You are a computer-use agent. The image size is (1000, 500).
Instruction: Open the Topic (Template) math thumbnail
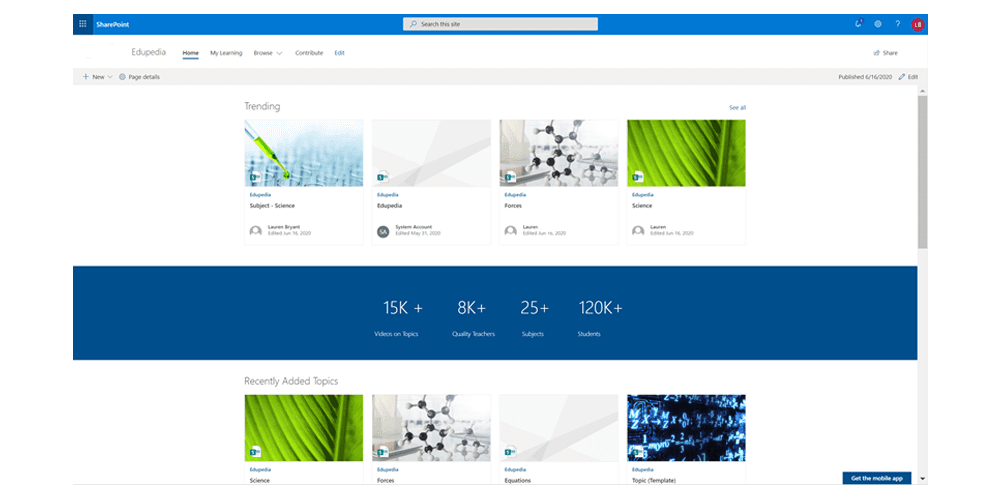(x=686, y=427)
